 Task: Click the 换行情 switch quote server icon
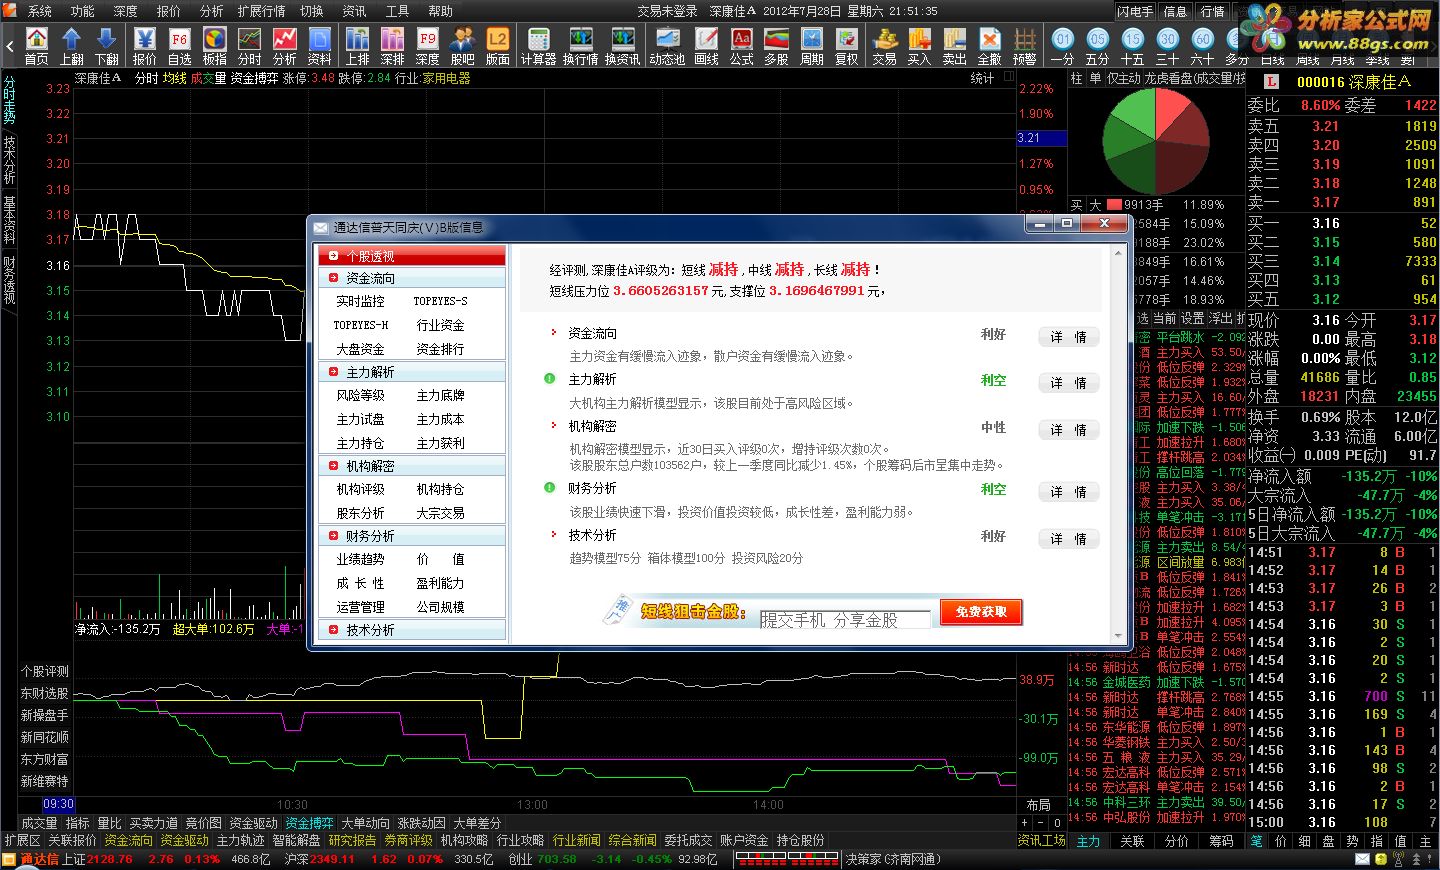[580, 45]
